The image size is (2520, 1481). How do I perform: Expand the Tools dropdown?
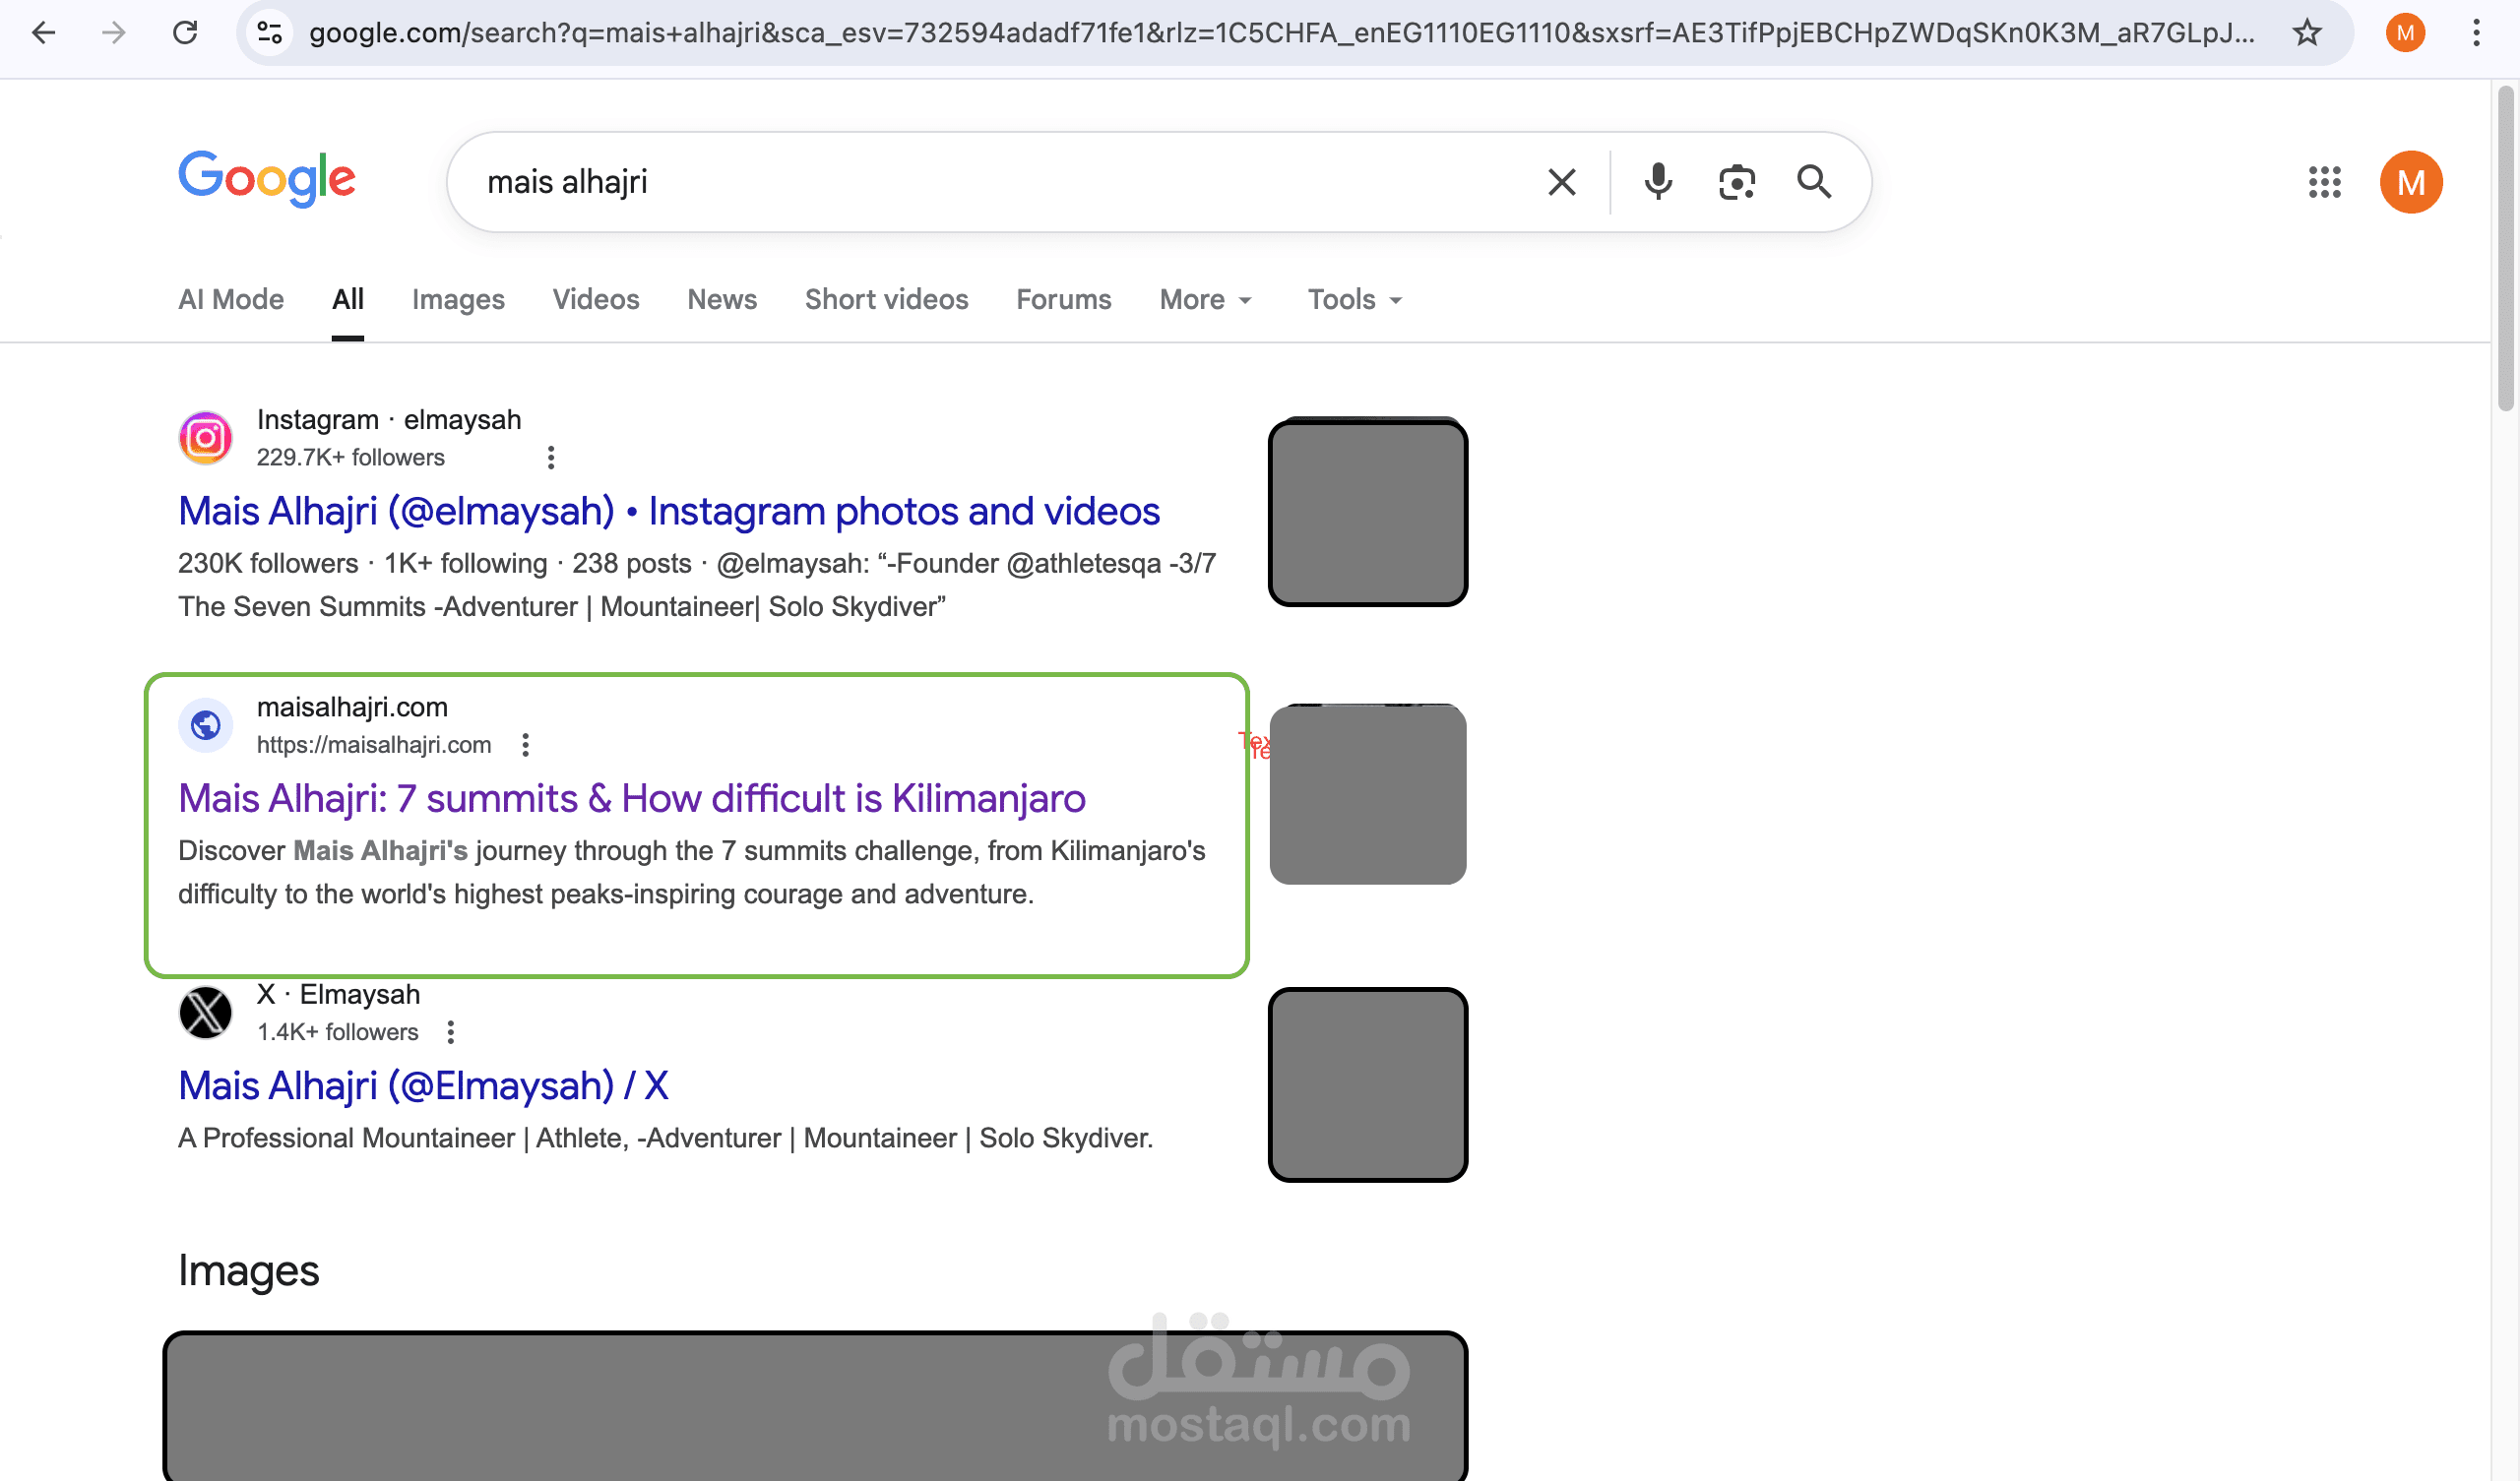tap(1355, 299)
